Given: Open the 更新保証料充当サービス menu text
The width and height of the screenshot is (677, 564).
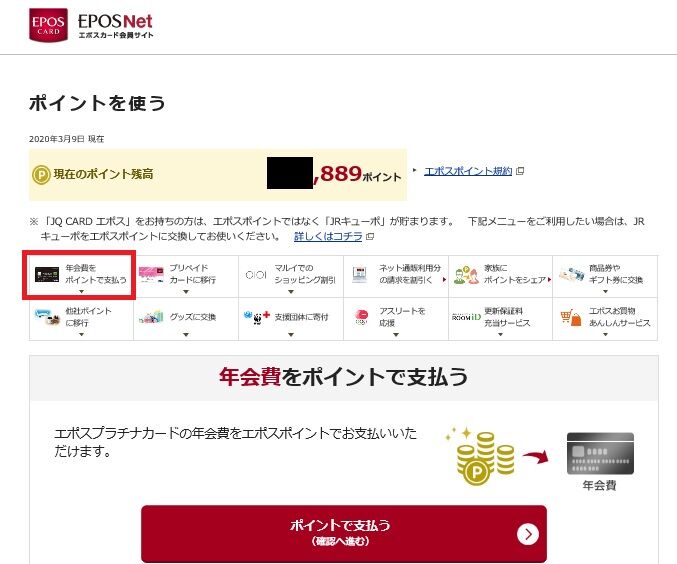Looking at the screenshot, I should (507, 317).
